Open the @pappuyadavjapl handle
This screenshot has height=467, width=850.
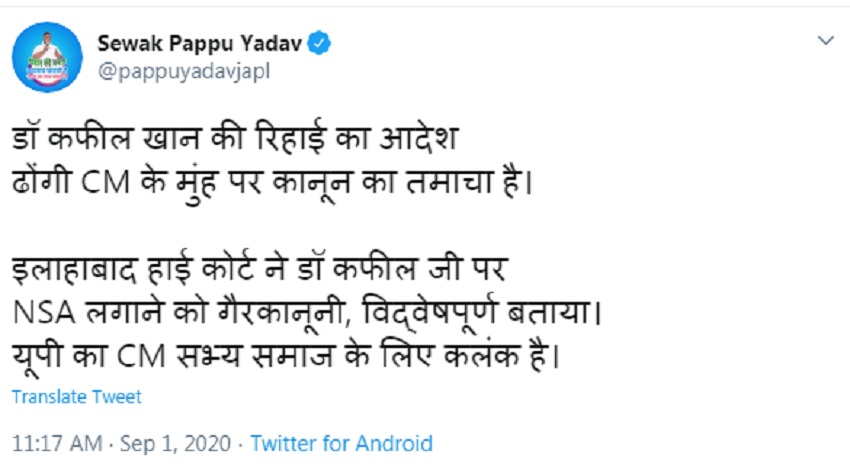point(183,70)
